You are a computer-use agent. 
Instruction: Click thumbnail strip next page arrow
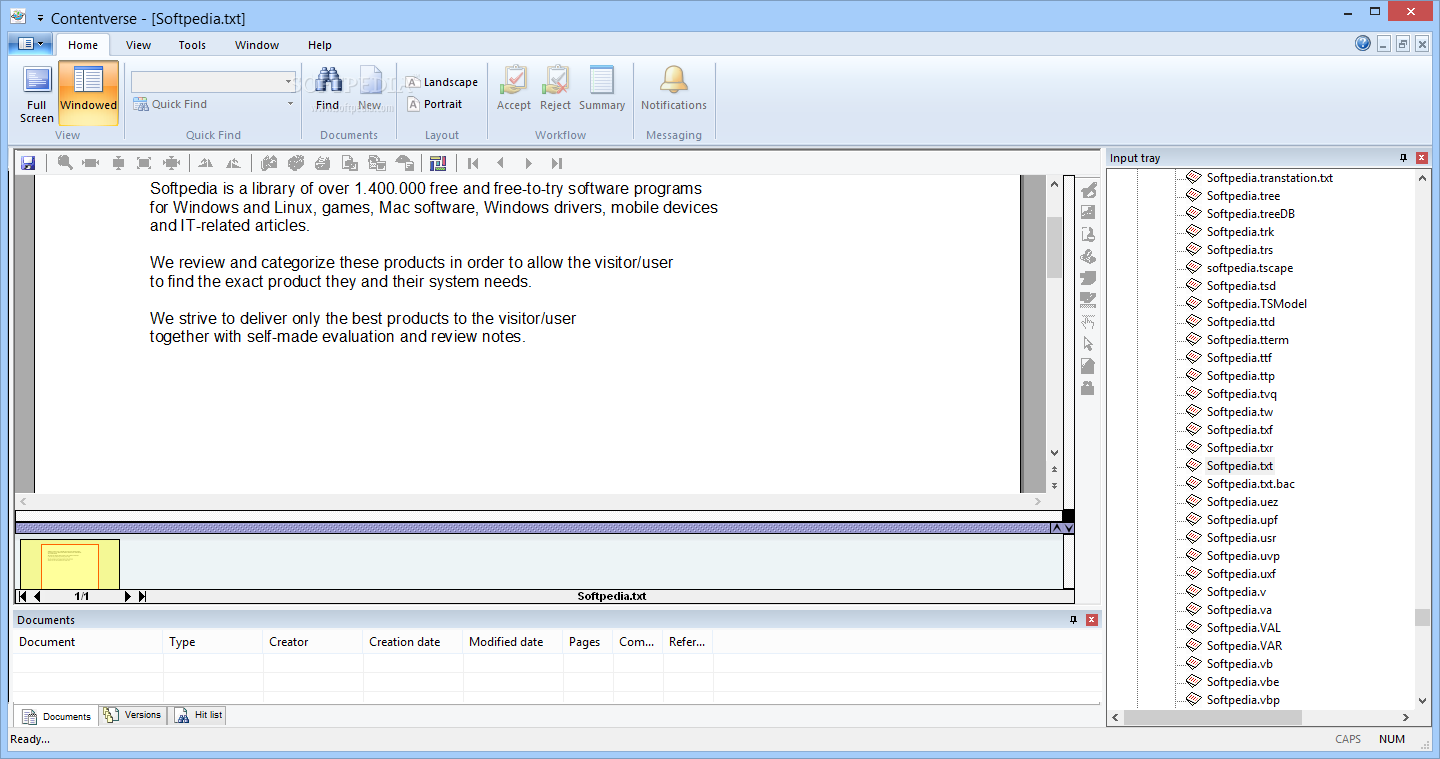[128, 596]
